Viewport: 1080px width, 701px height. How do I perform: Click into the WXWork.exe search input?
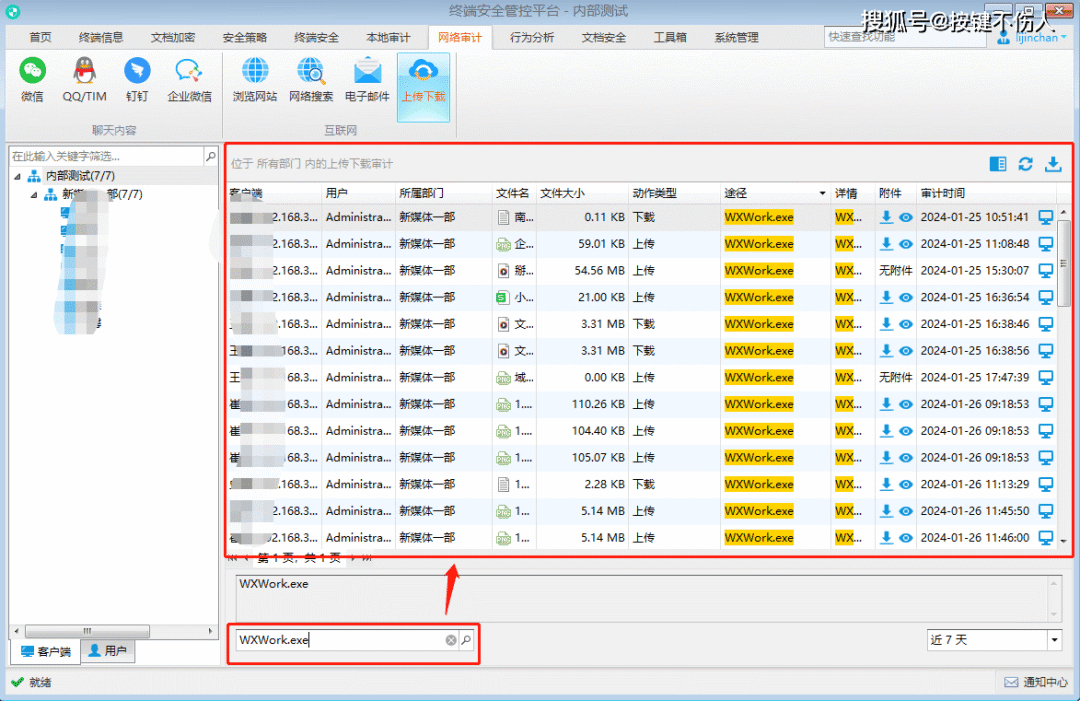coord(340,640)
